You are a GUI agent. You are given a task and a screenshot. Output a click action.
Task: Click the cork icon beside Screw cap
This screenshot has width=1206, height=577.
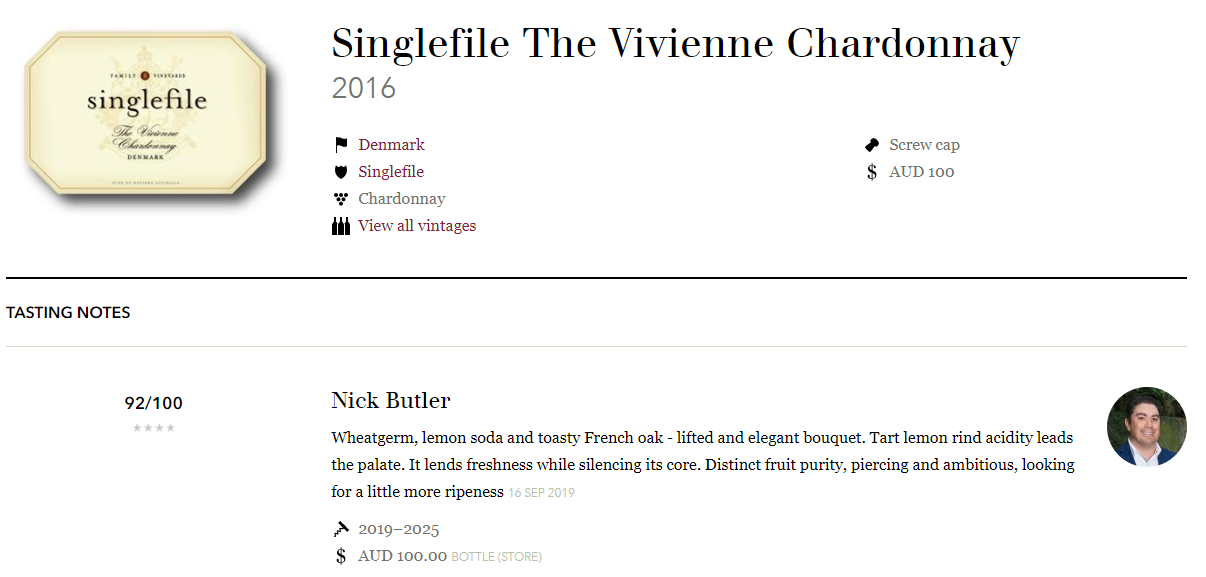pos(872,145)
